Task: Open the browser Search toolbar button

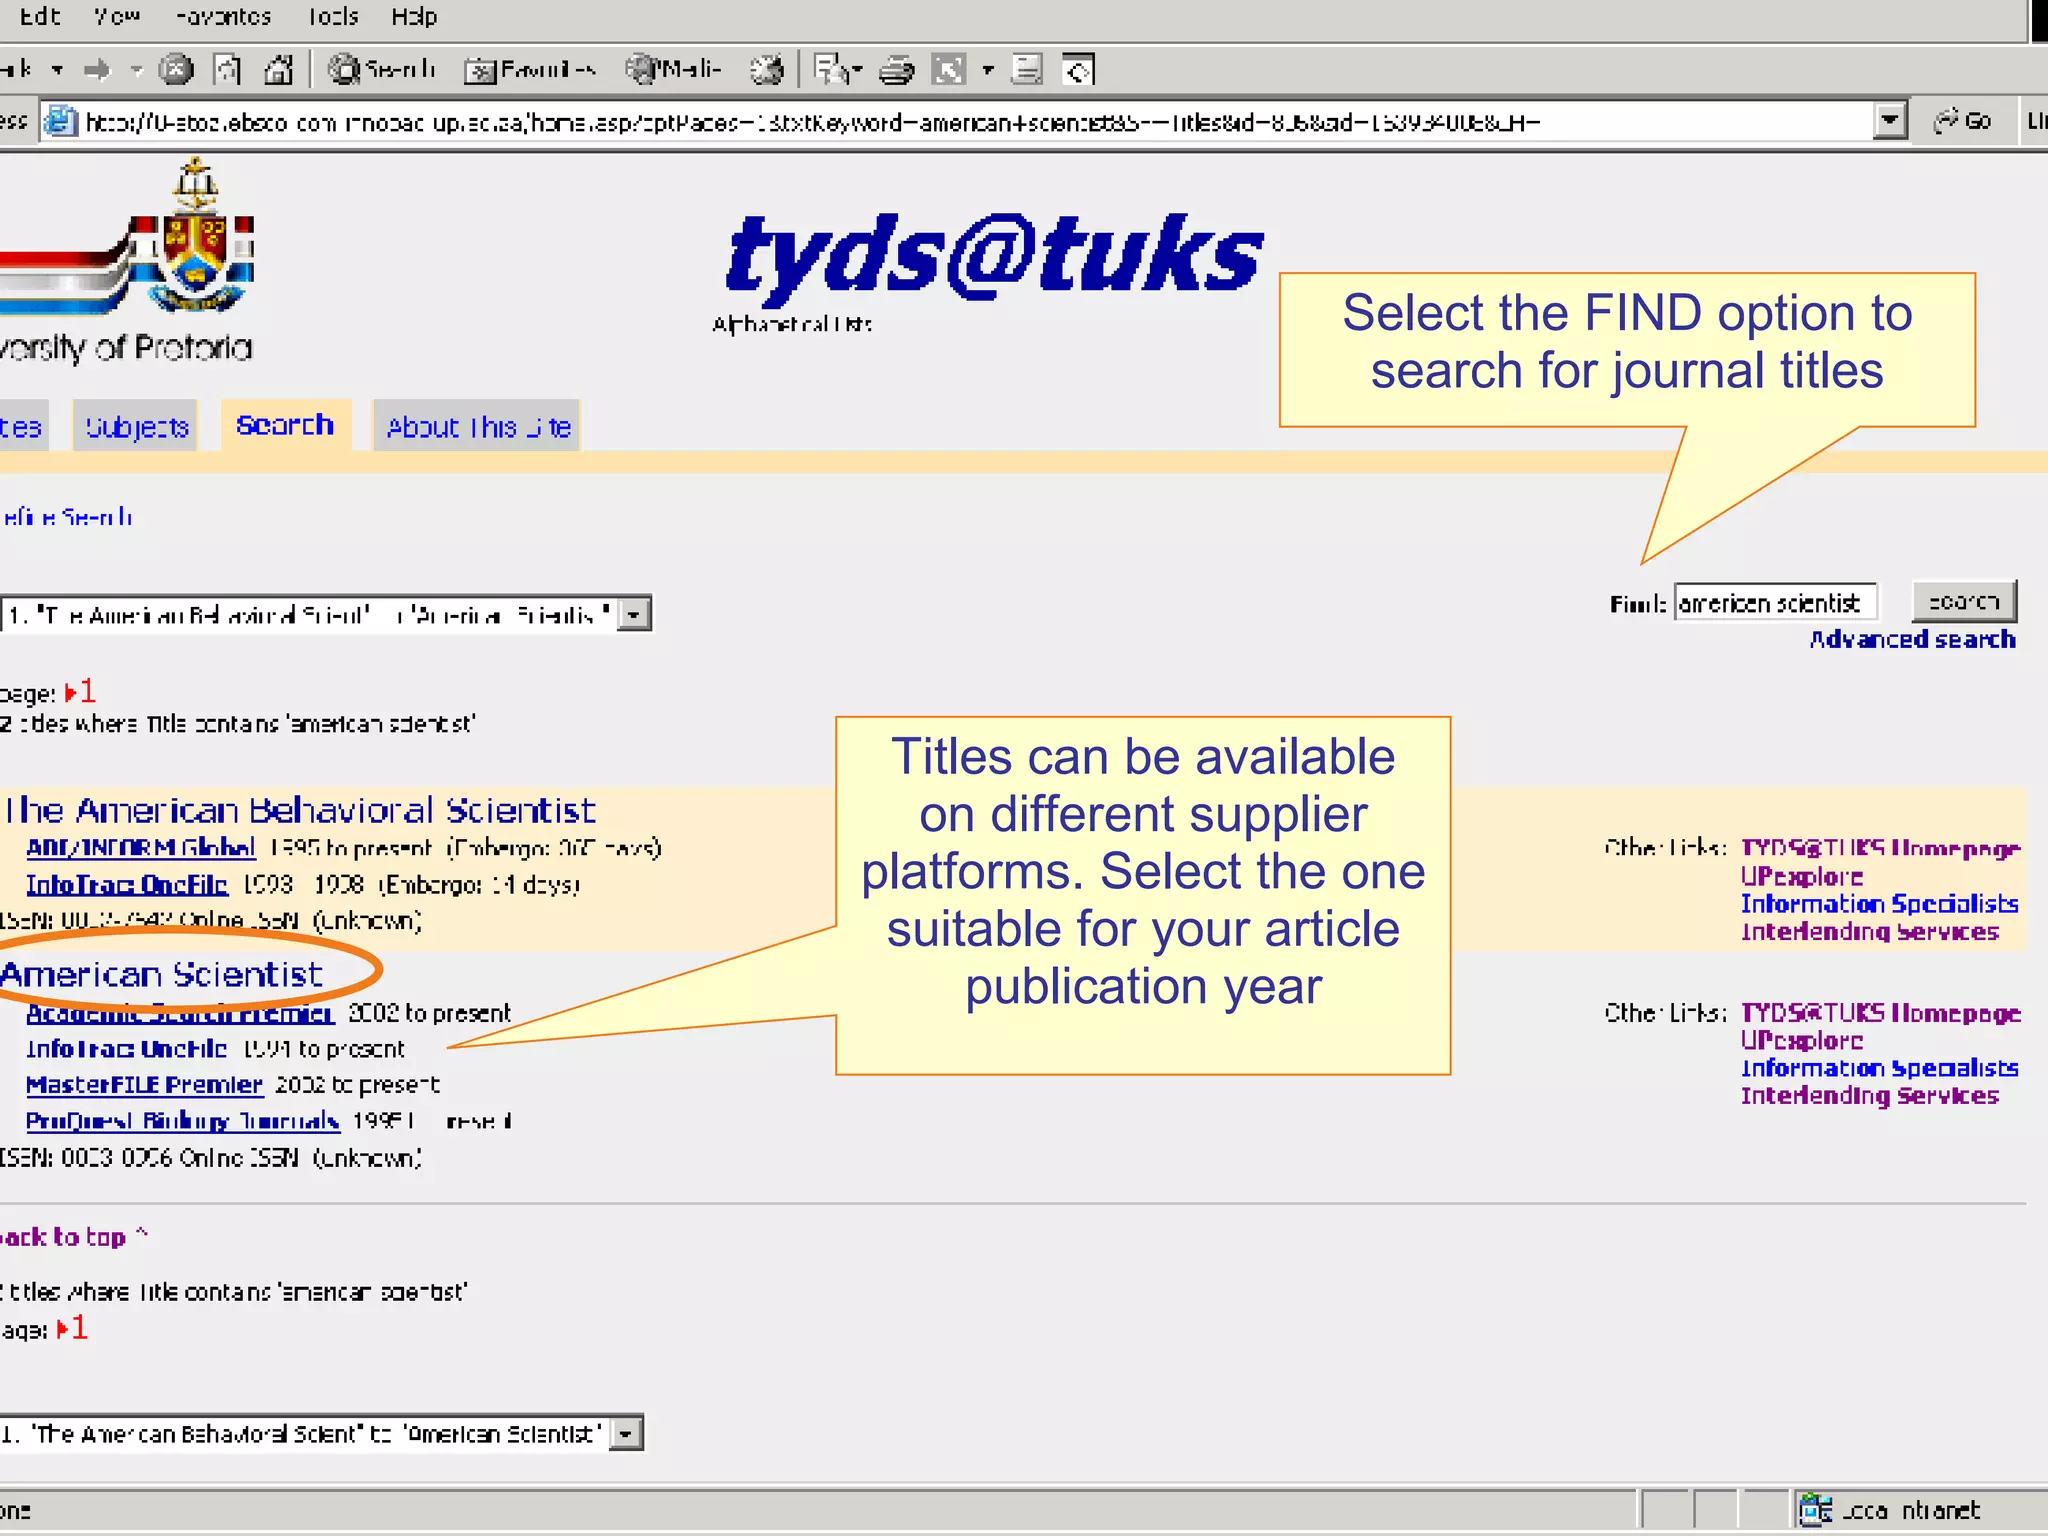Action: [x=381, y=69]
